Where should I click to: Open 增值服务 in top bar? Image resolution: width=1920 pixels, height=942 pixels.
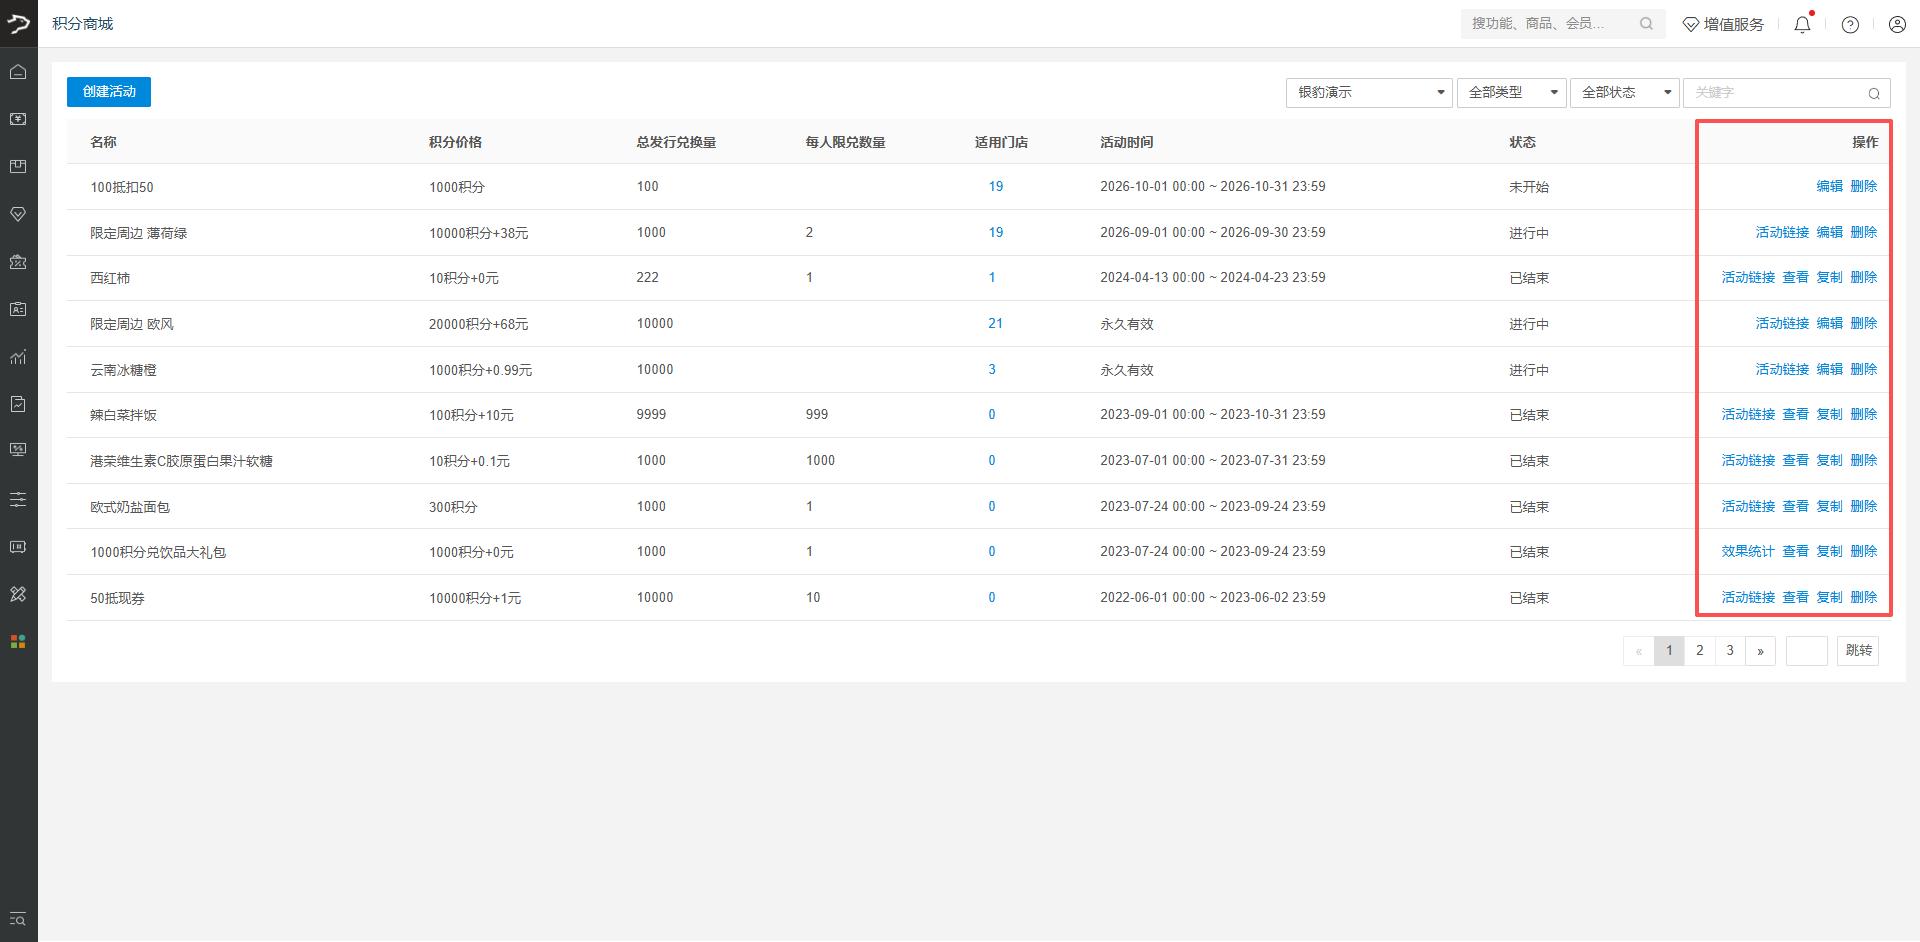click(x=1723, y=24)
